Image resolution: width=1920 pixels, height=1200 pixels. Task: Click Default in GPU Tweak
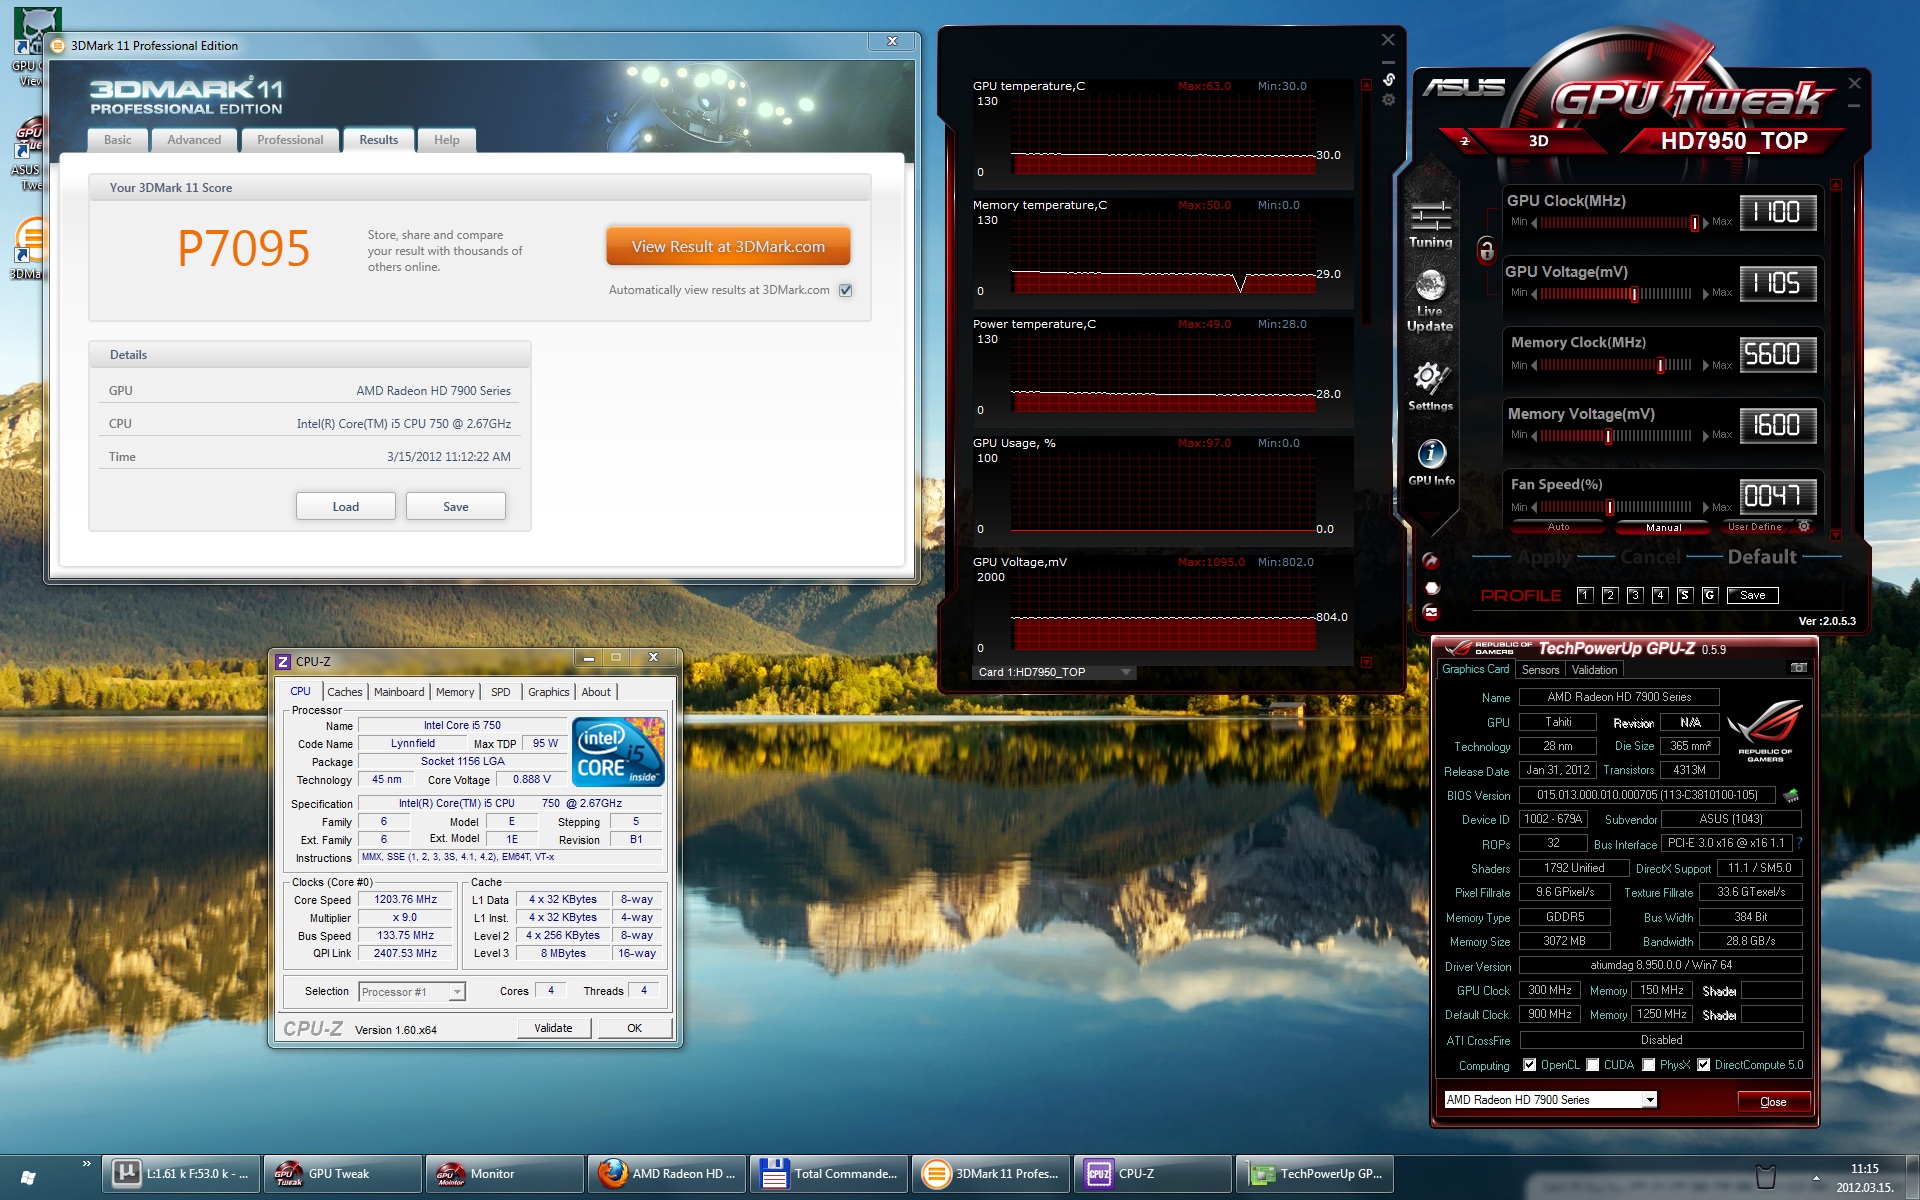point(1762,557)
